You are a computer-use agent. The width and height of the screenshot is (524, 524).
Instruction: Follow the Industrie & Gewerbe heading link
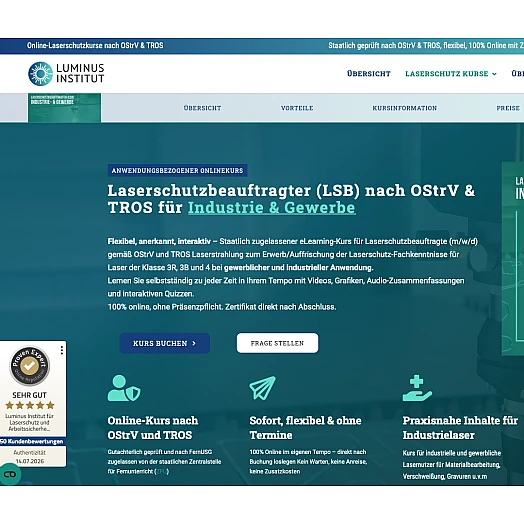click(272, 208)
